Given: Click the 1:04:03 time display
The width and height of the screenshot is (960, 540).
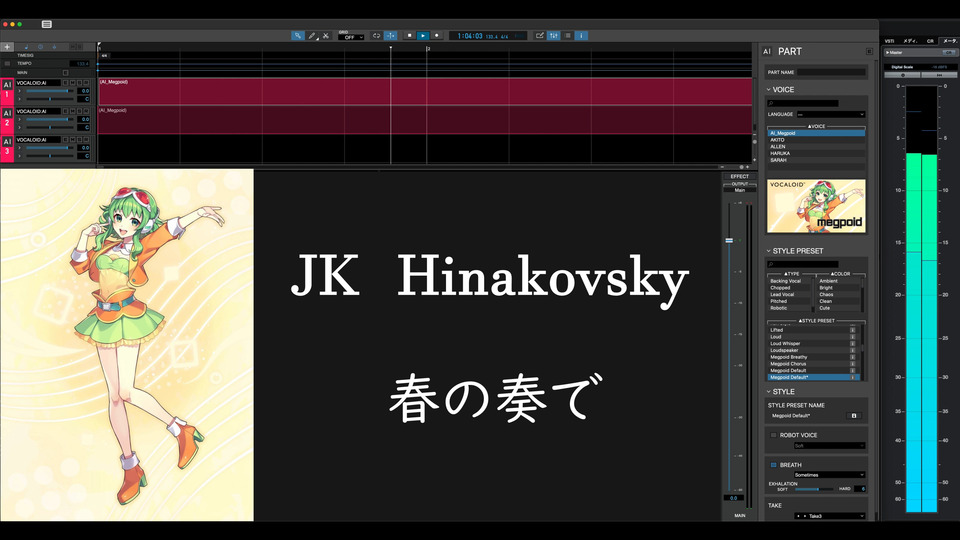Looking at the screenshot, I should (470, 36).
